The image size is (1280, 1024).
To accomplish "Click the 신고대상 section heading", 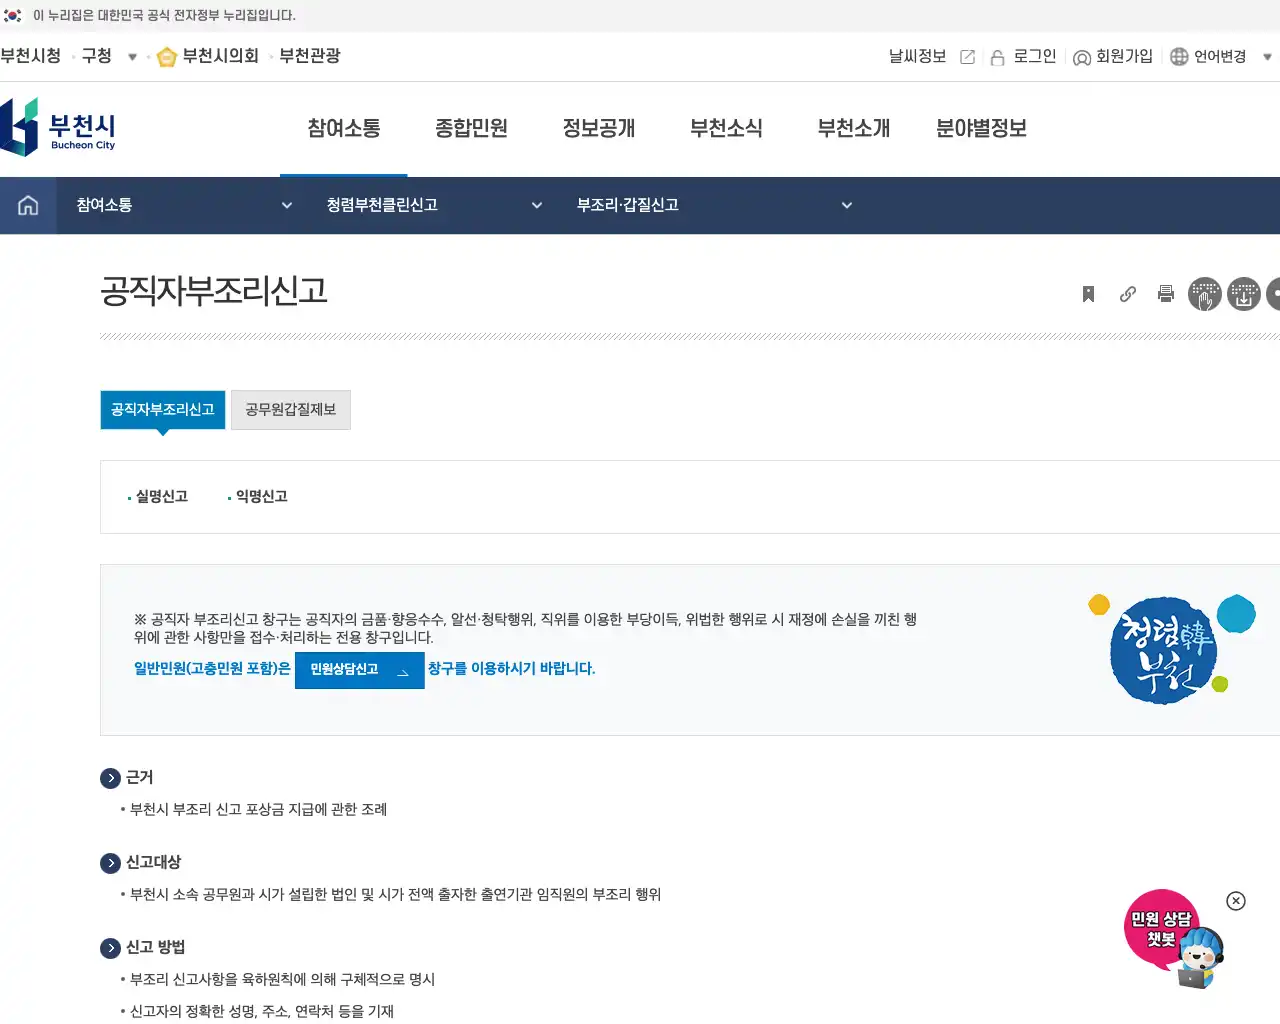I will tap(153, 862).
